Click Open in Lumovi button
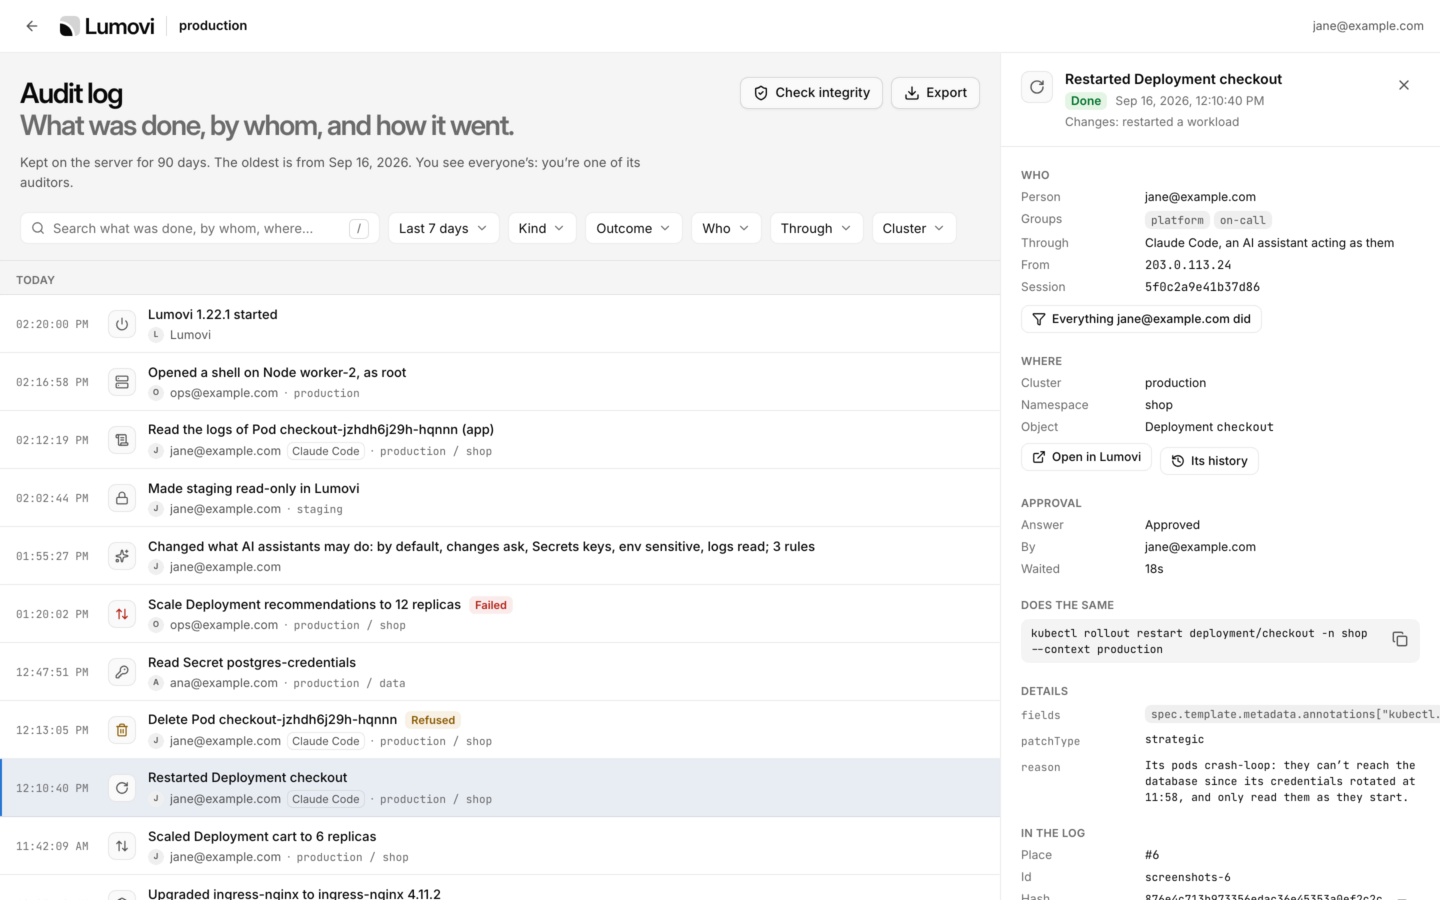The image size is (1440, 900). pyautogui.click(x=1086, y=457)
